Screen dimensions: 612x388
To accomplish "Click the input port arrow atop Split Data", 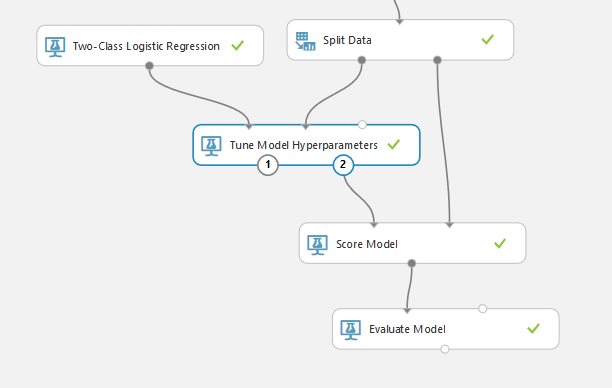I will point(399,22).
